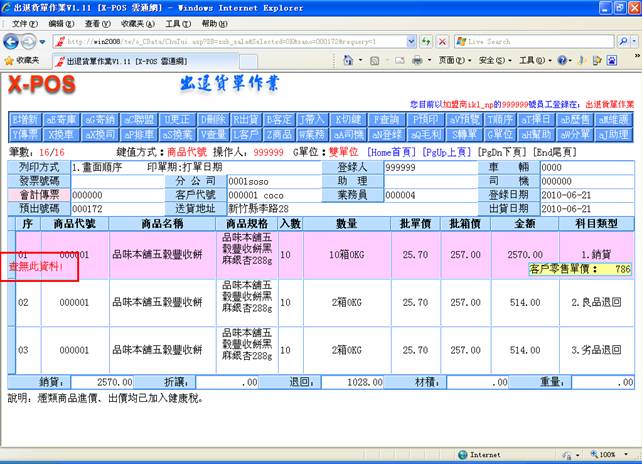642x464 pixels.
Task: Click the browser Back arrow button
Action: click(12, 41)
